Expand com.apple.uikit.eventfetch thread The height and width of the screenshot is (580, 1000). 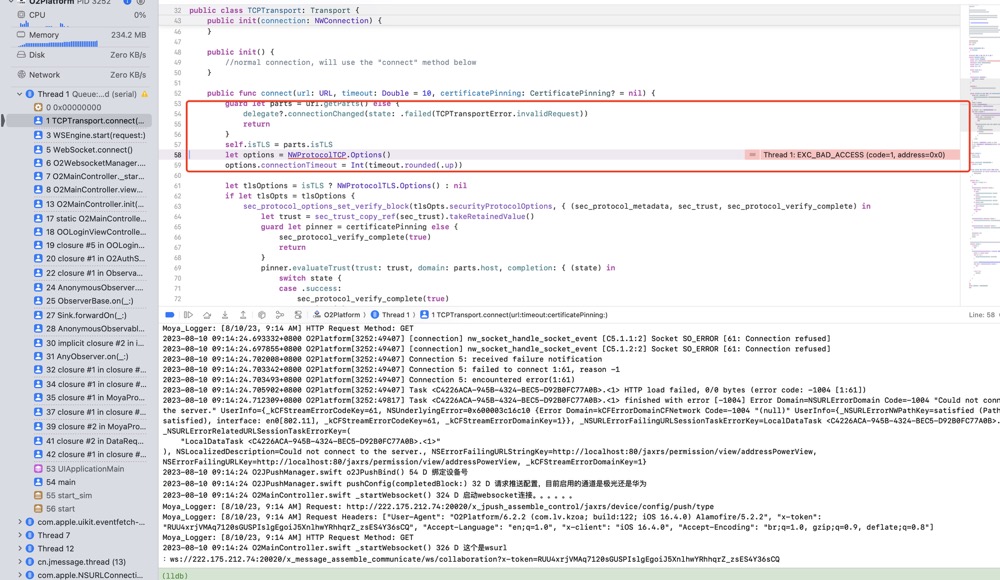coord(19,522)
